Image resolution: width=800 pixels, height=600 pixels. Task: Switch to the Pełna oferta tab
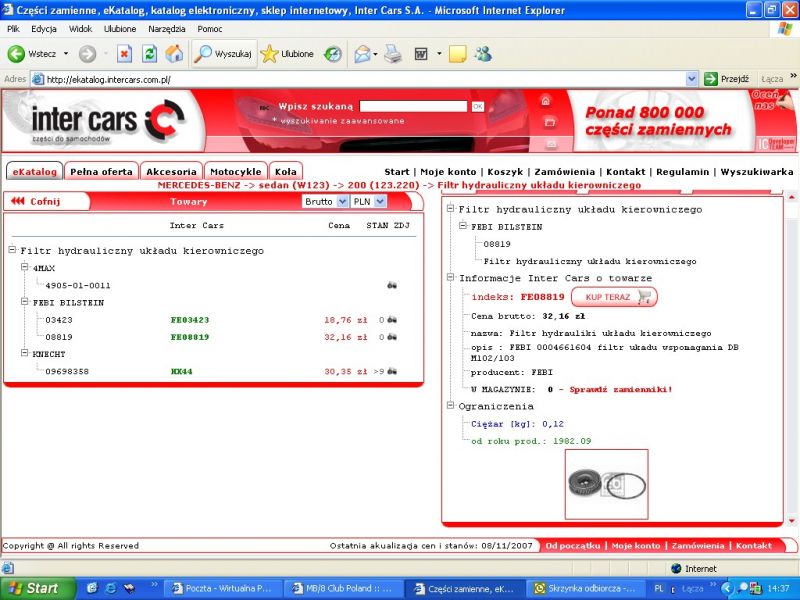tap(101, 171)
